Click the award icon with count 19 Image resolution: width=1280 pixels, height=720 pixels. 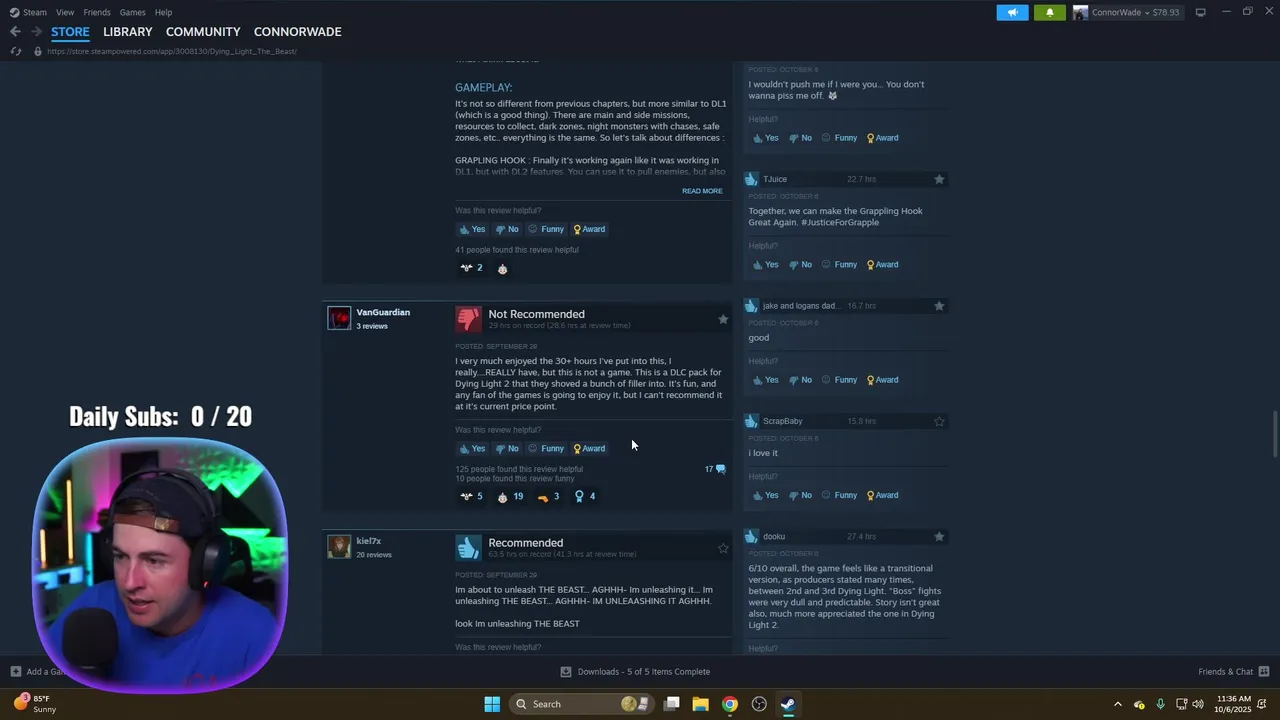point(510,496)
